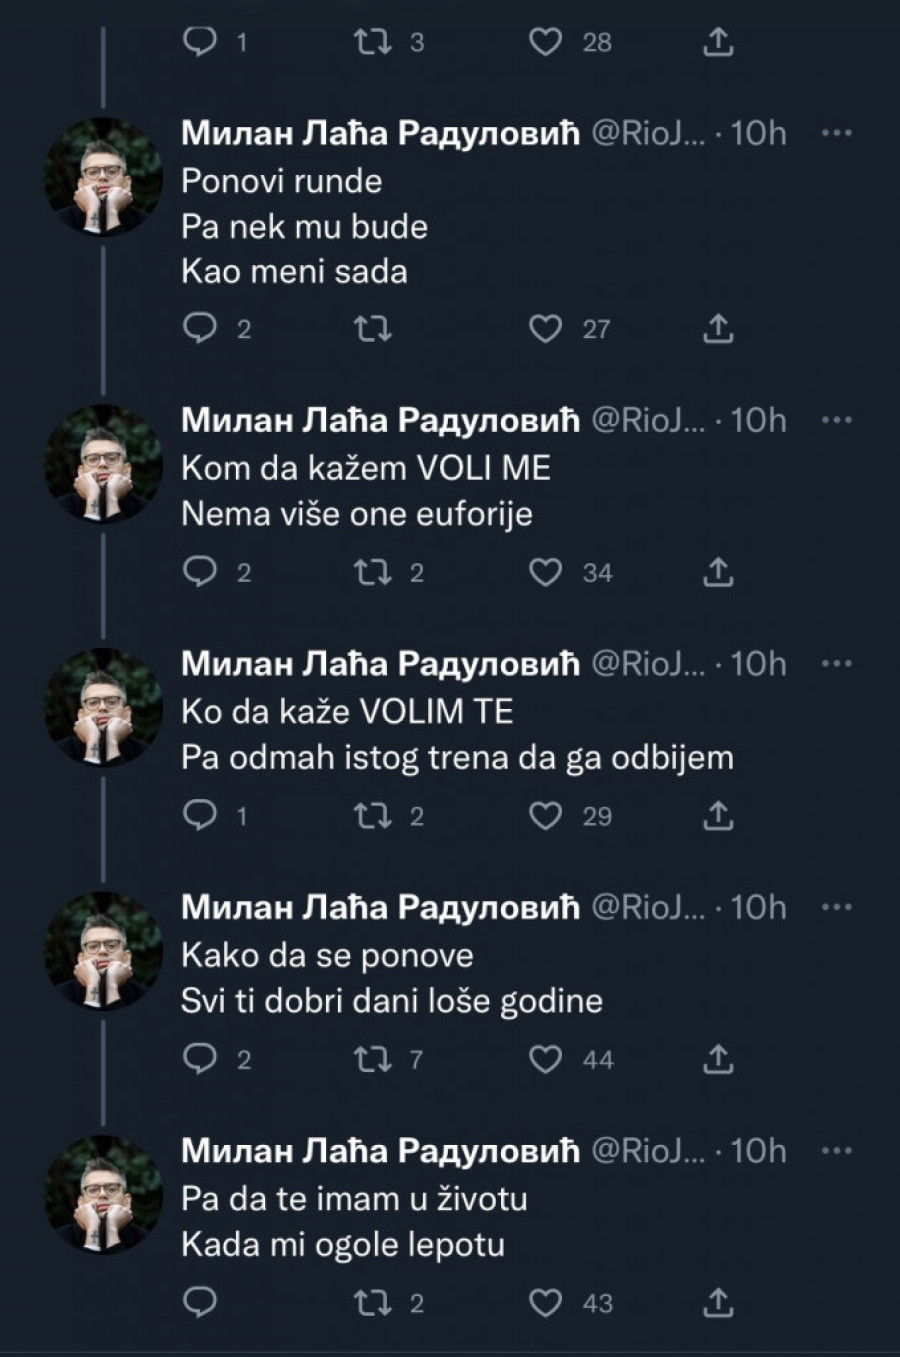Image resolution: width=900 pixels, height=1357 pixels.
Task: Reply to the 'Pa da te imam u životu' tweet
Action: click(x=201, y=1303)
